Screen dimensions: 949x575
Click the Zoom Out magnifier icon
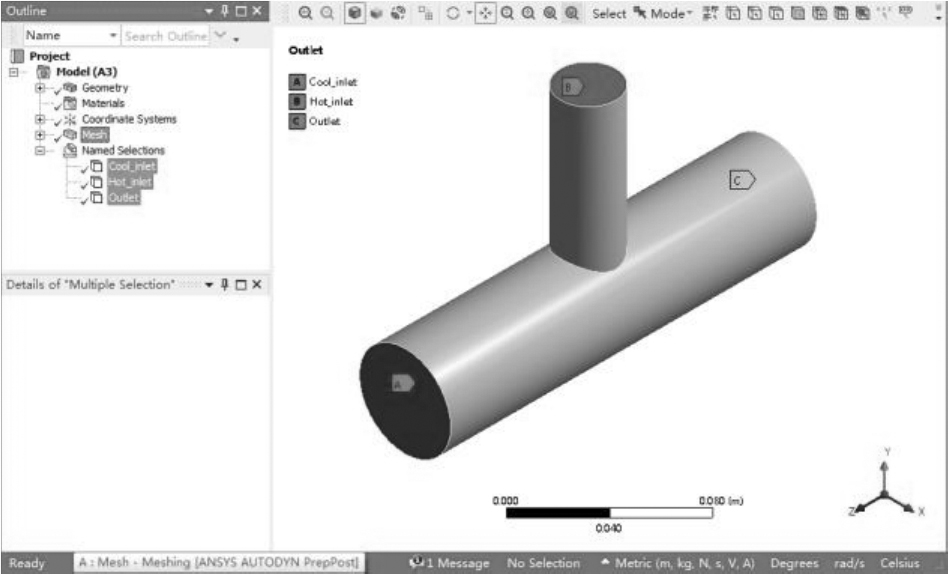327,14
